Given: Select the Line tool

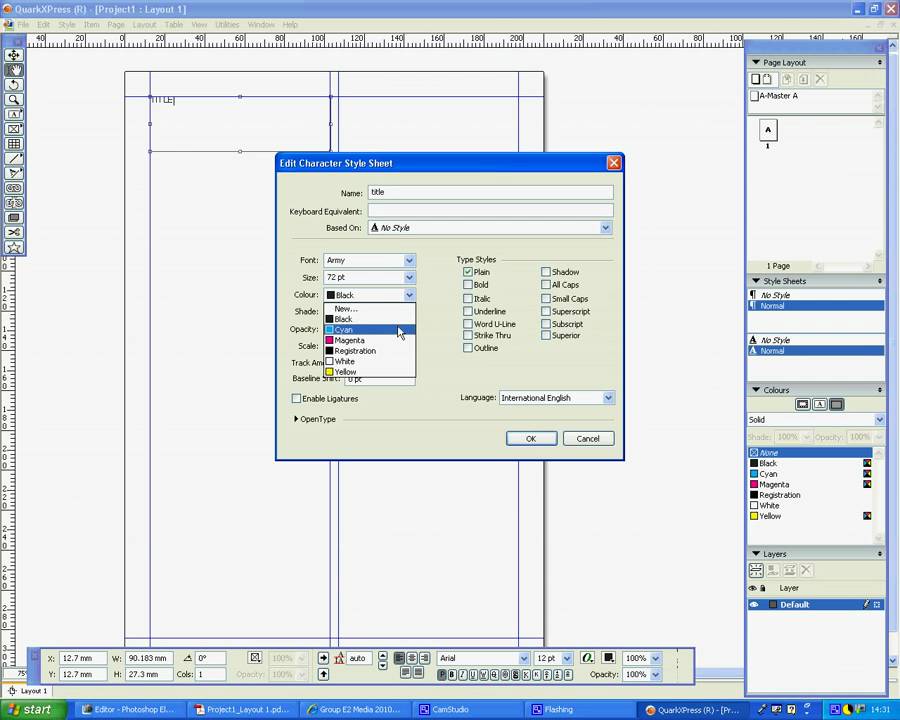Looking at the screenshot, I should (x=14, y=158).
